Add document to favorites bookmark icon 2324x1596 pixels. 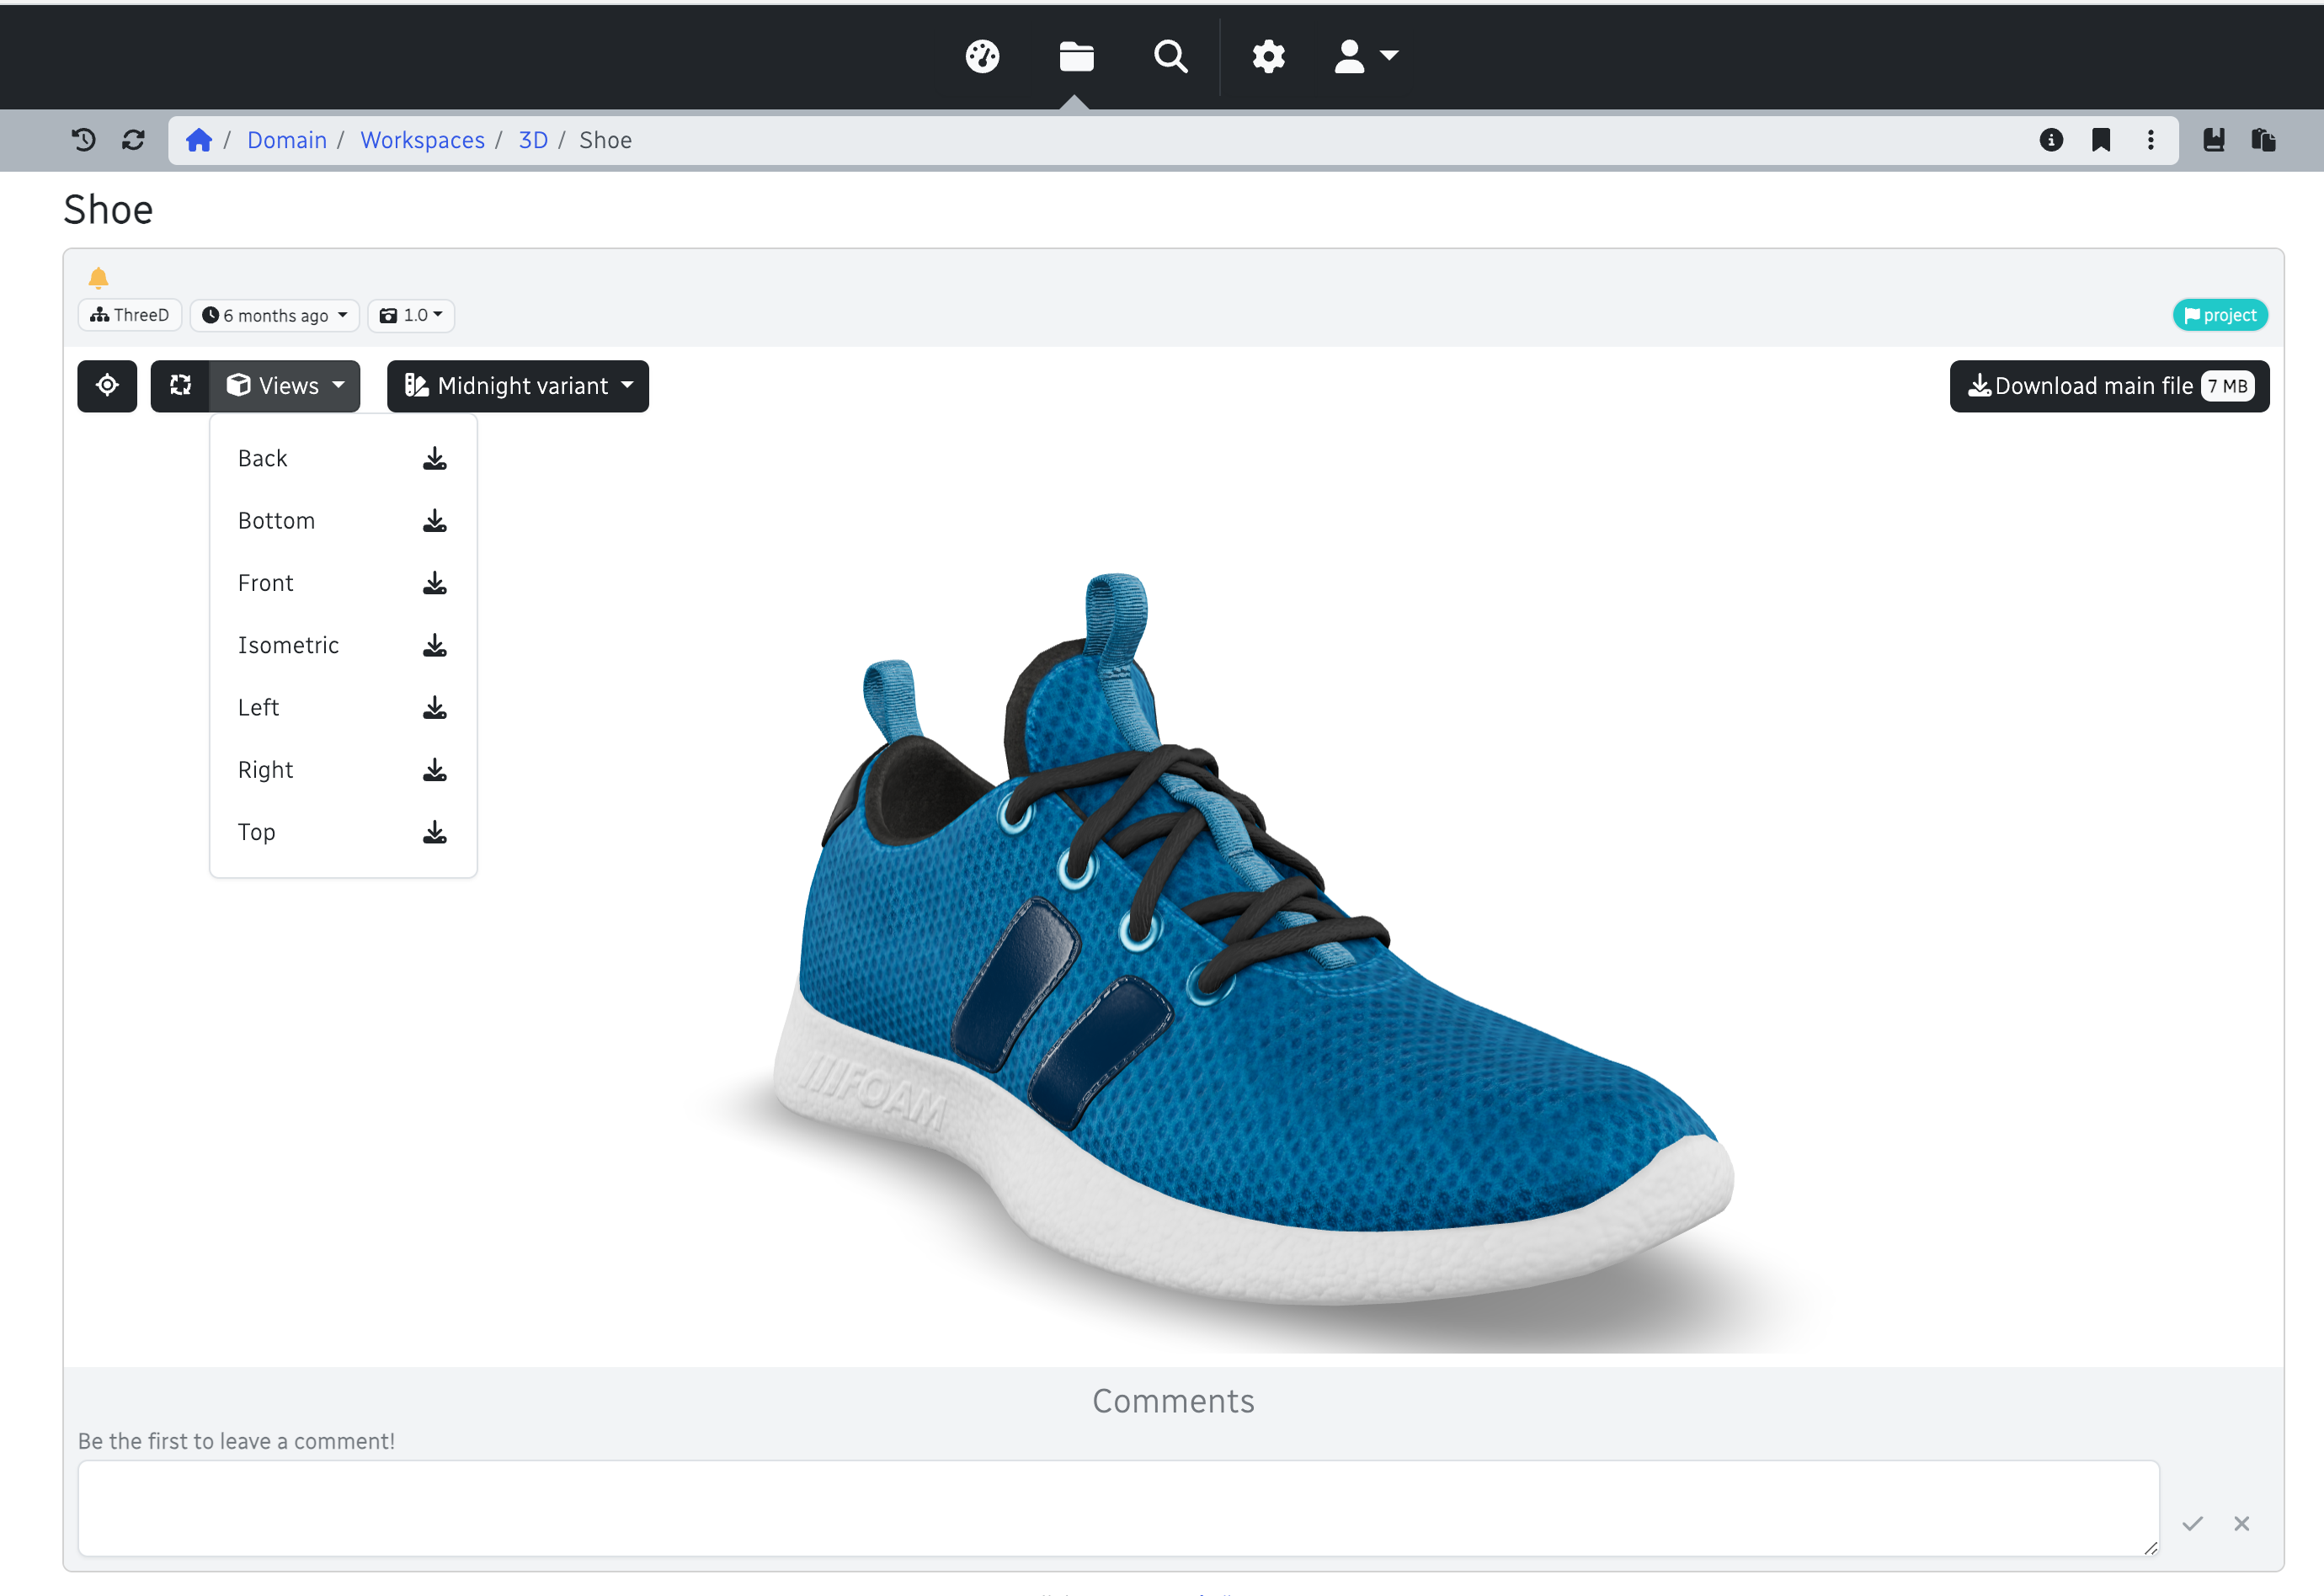2101,140
